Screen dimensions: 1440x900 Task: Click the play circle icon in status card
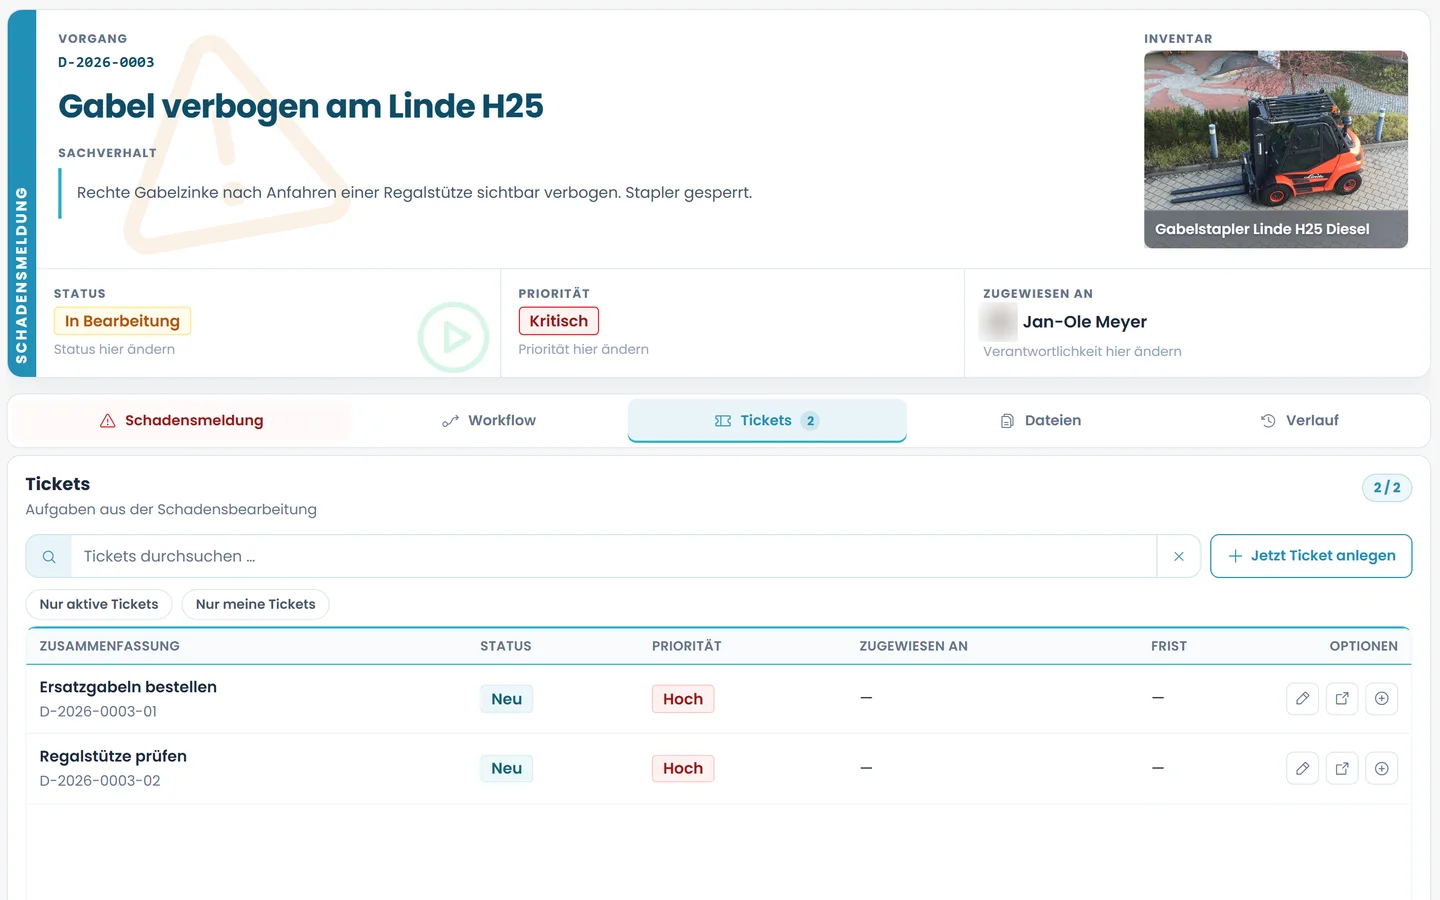pos(453,337)
